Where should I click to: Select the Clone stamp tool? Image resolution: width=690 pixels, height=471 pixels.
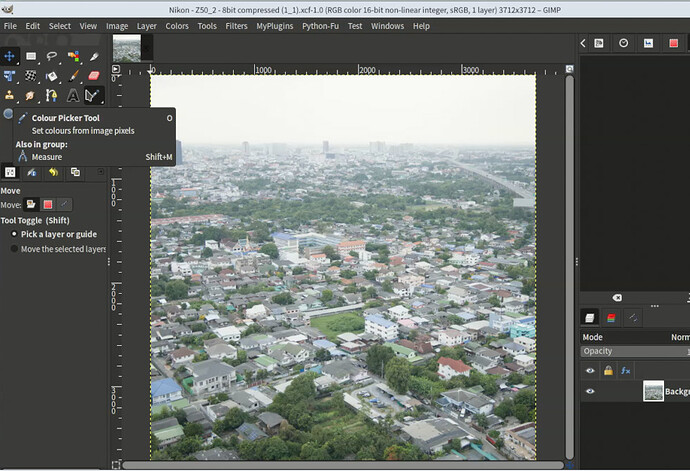[9, 95]
